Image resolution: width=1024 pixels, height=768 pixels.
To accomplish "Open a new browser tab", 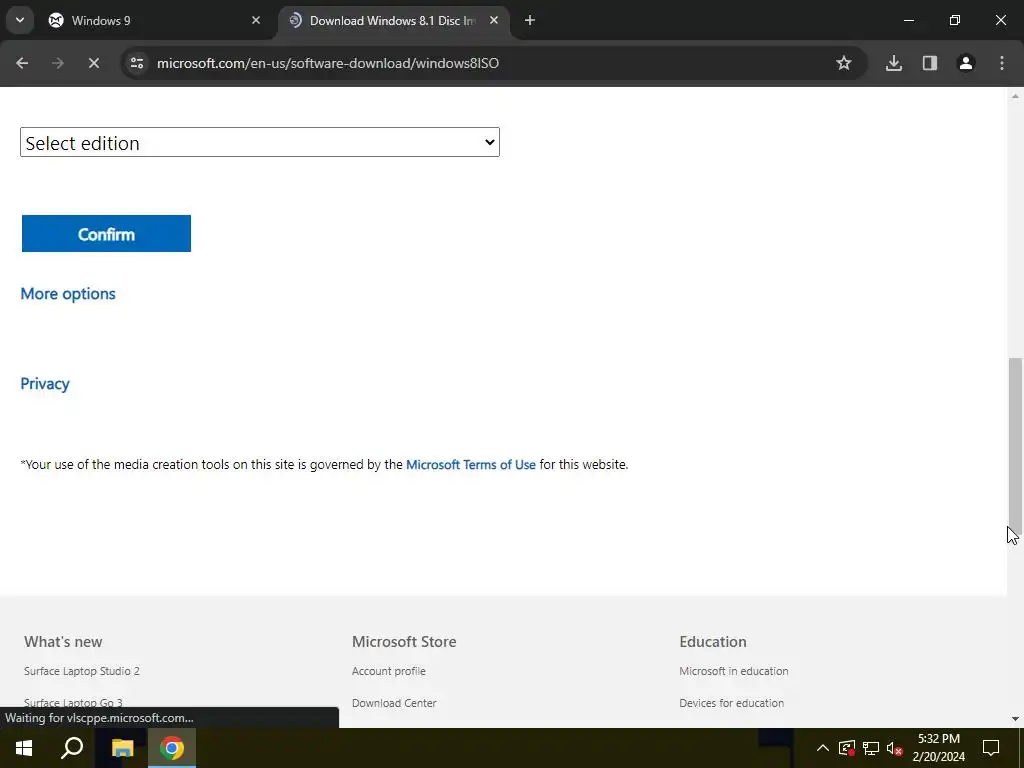I will click(530, 20).
